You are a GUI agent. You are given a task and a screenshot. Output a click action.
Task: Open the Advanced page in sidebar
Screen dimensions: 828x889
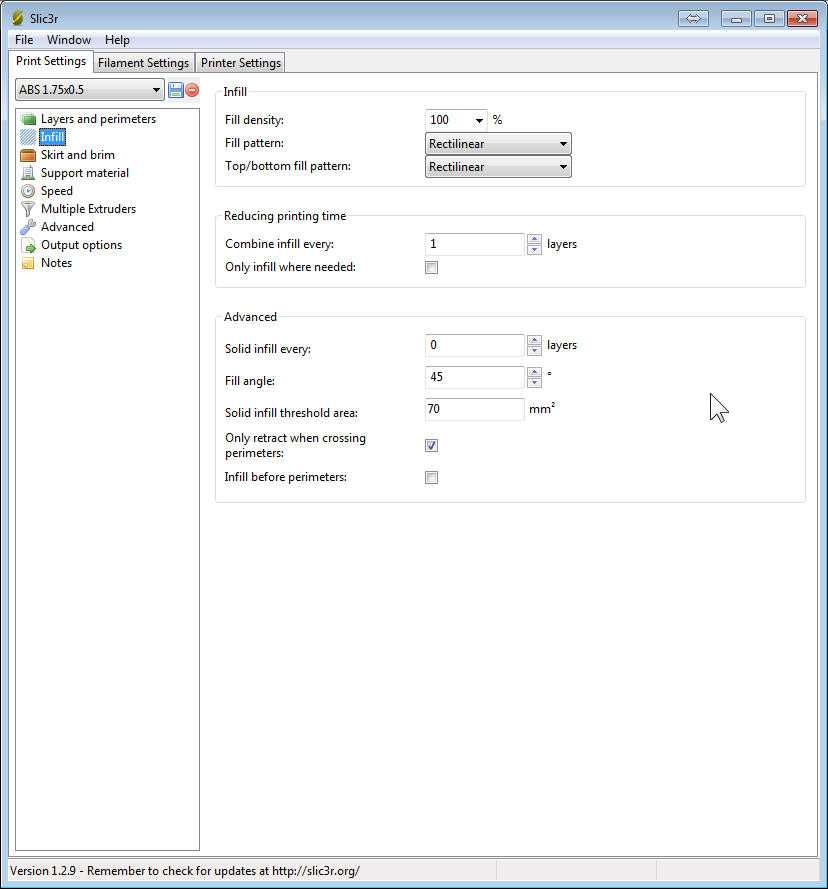(67, 227)
